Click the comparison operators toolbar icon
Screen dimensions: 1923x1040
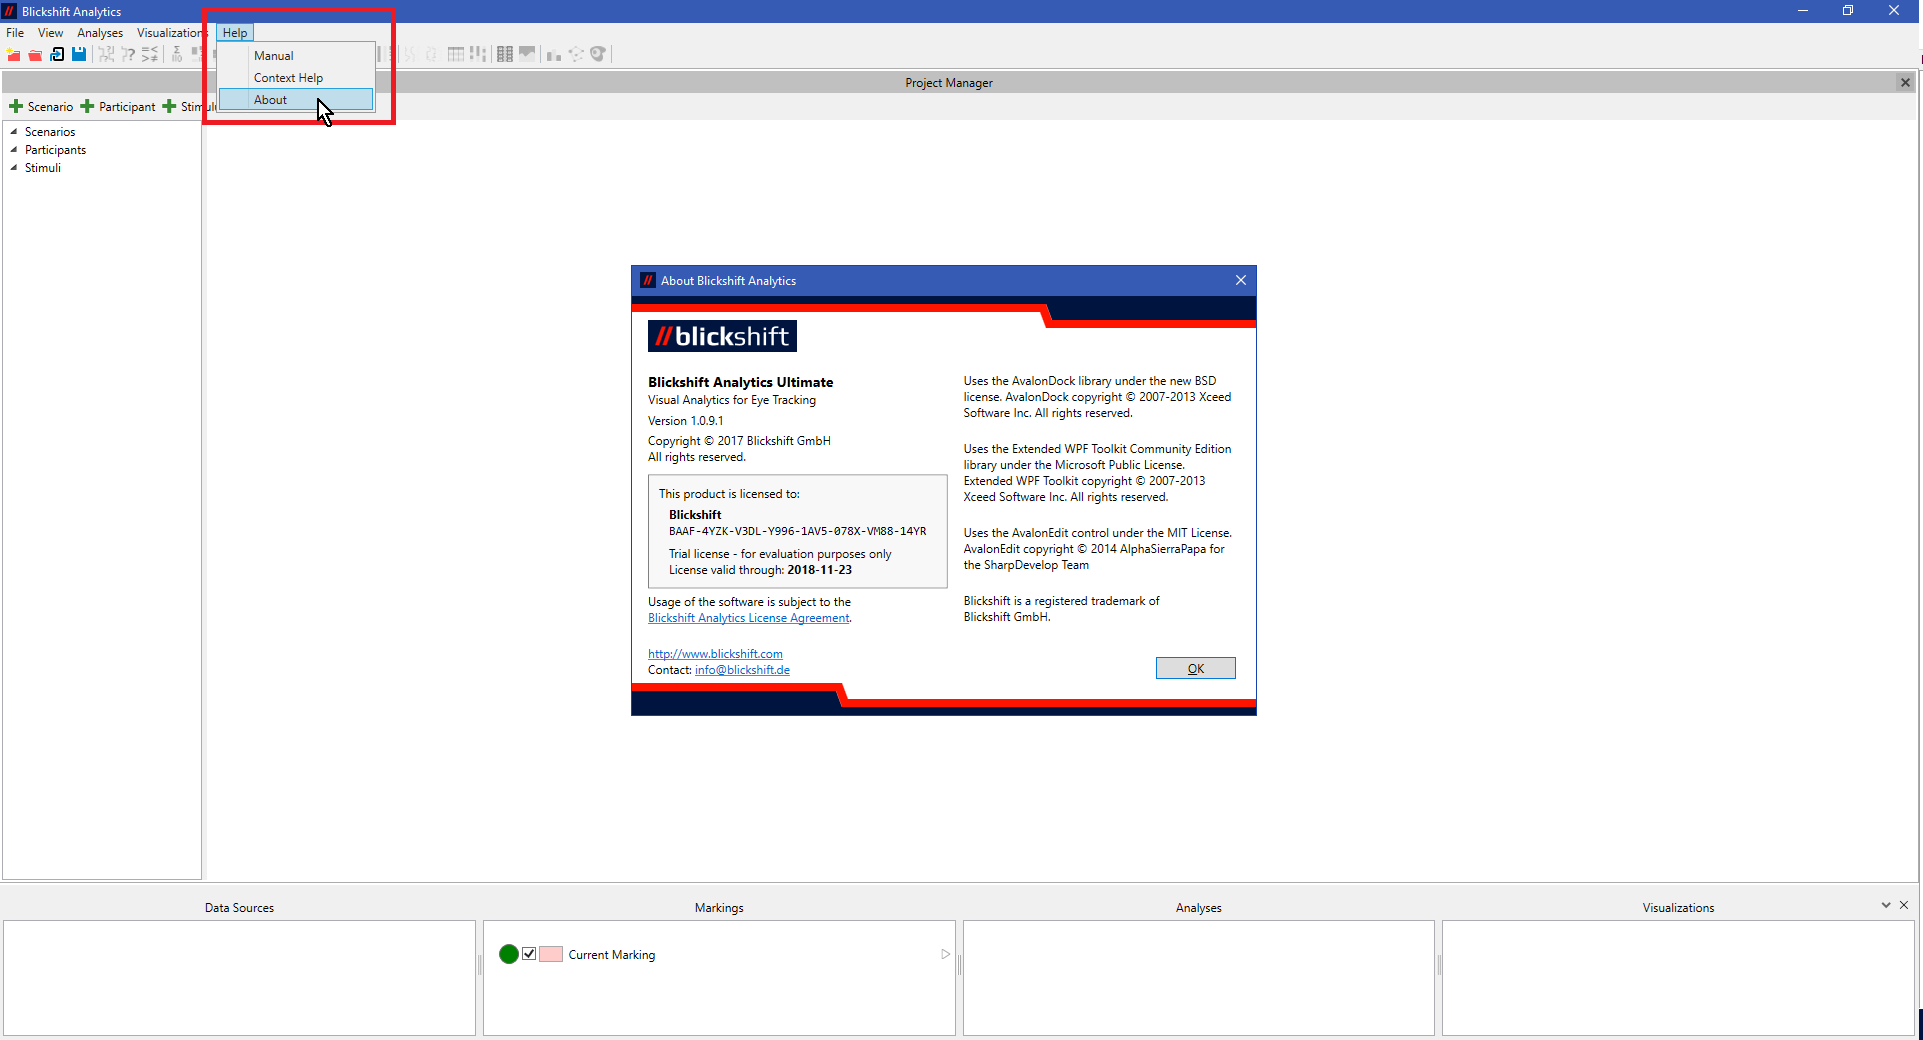click(150, 54)
